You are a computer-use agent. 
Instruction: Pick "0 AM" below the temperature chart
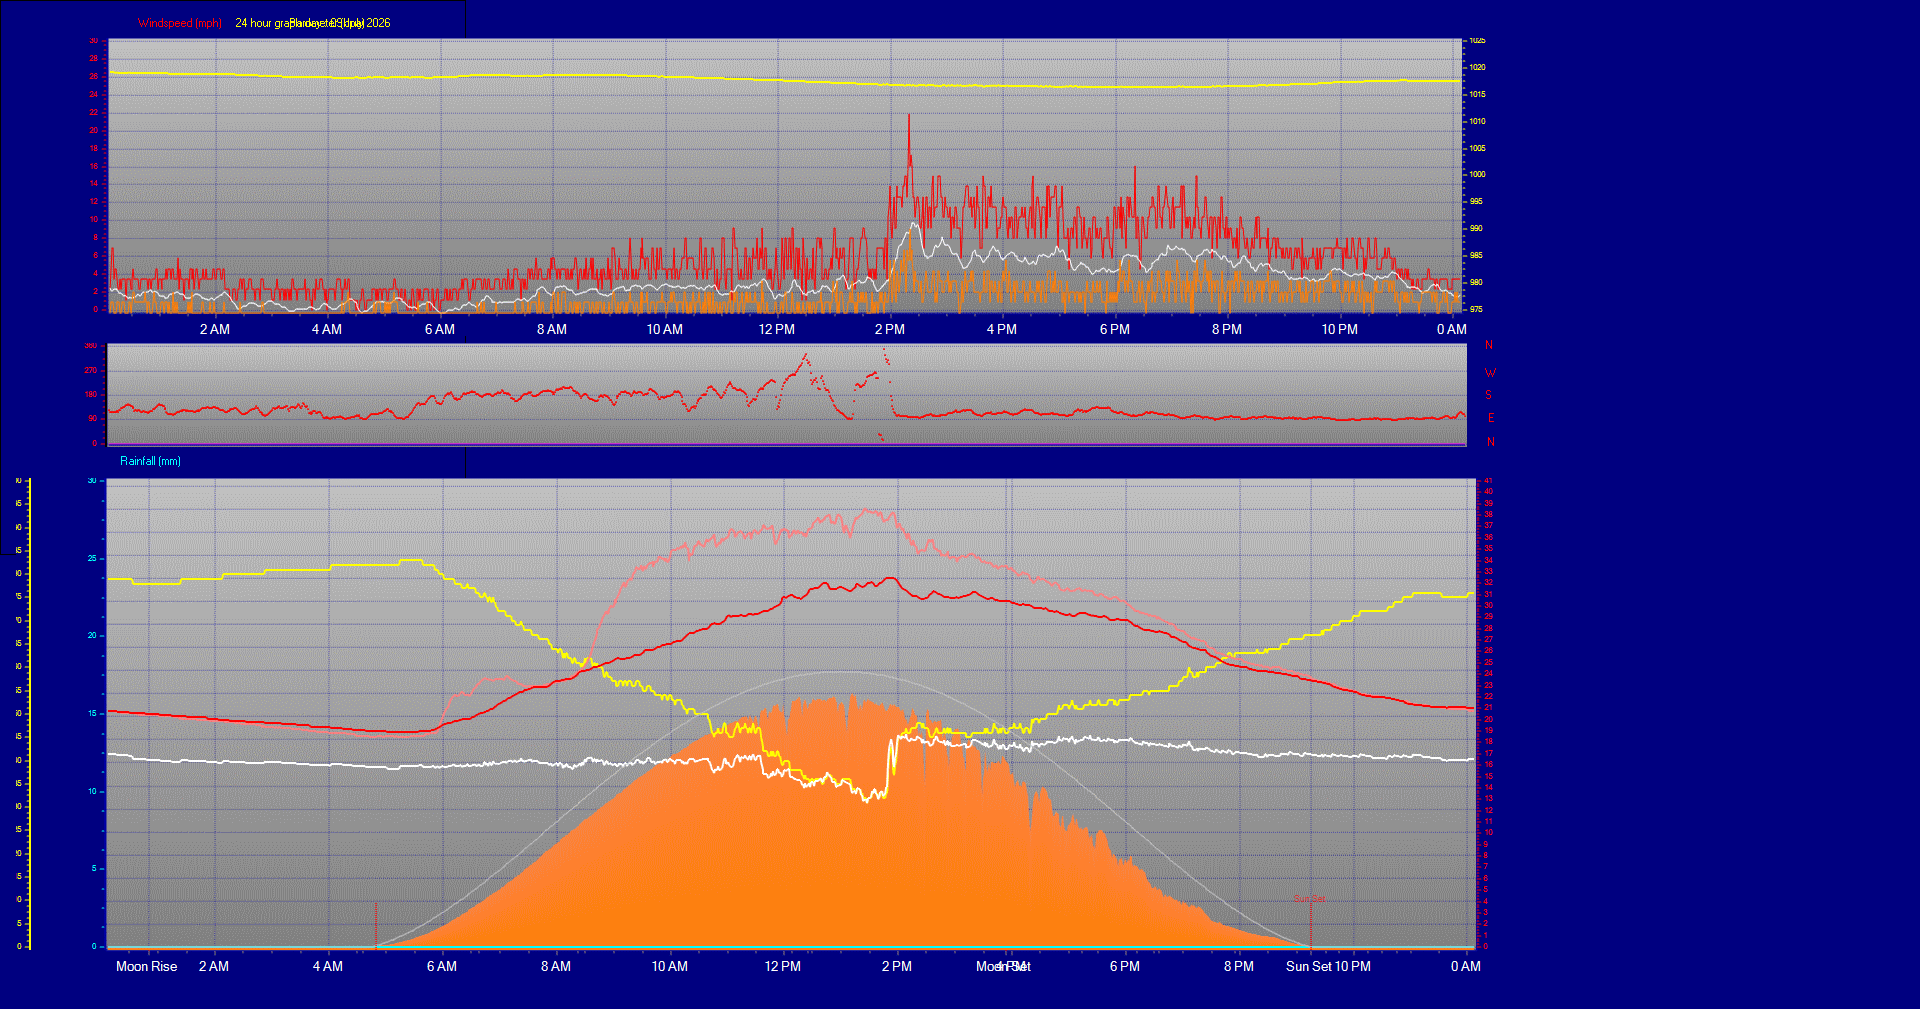pyautogui.click(x=1465, y=966)
